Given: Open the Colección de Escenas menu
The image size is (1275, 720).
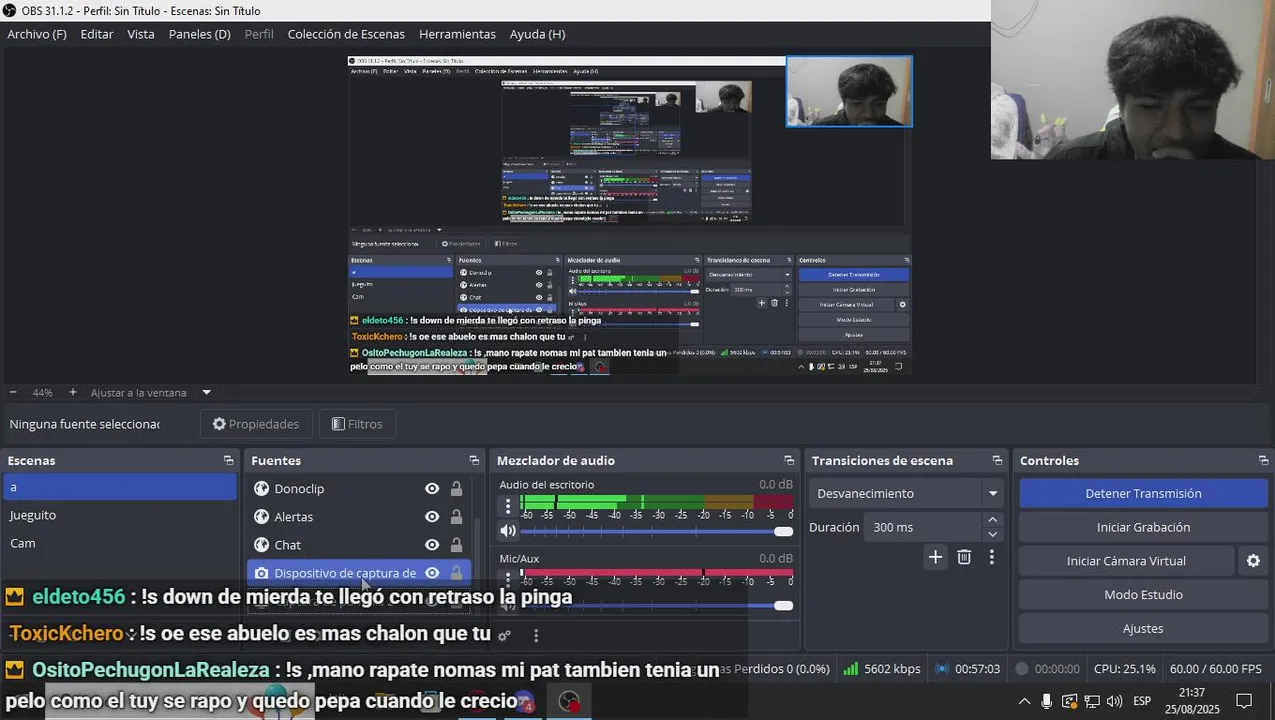Looking at the screenshot, I should [346, 34].
